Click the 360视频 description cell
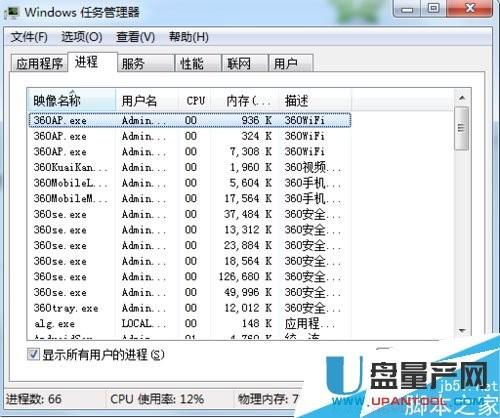Image resolution: width=500 pixels, height=418 pixels. pos(313,167)
